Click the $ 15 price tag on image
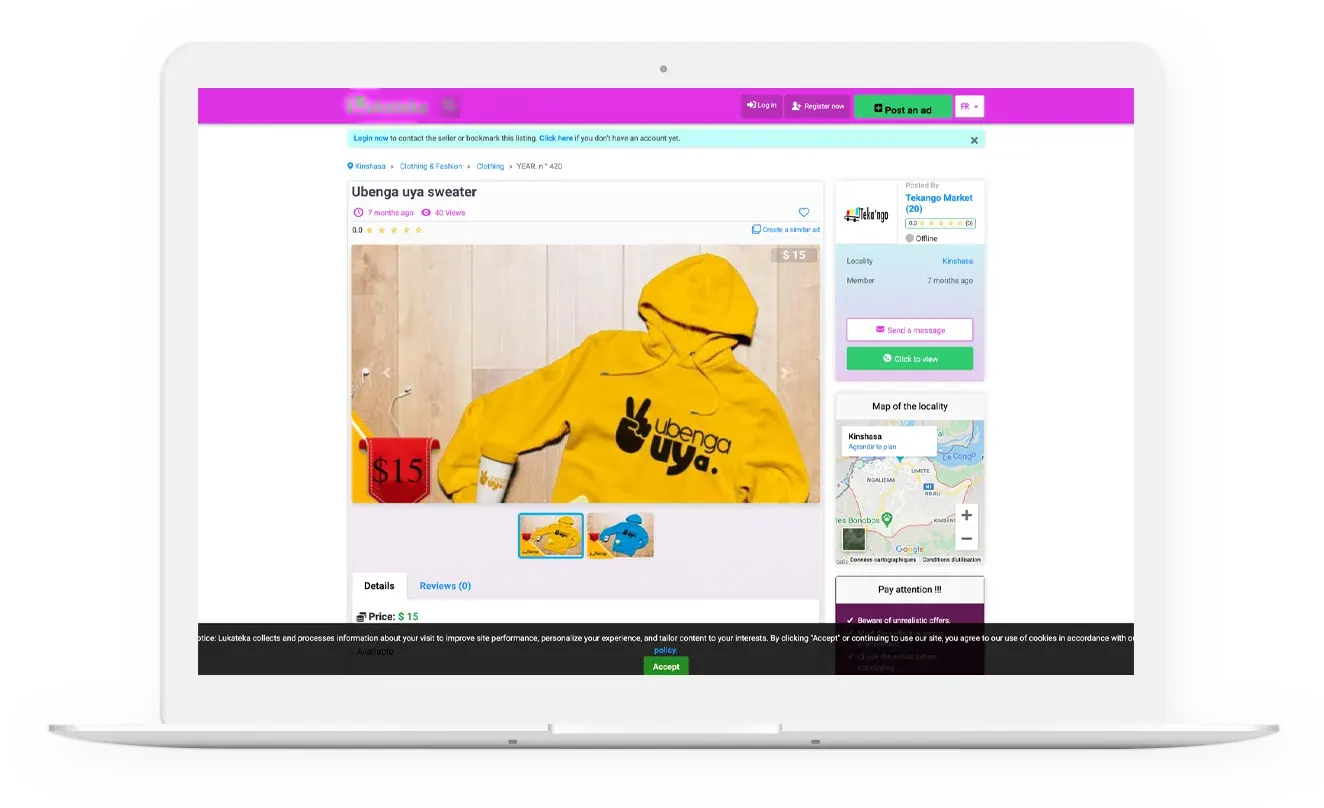This screenshot has width=1324, height=808. click(x=794, y=255)
